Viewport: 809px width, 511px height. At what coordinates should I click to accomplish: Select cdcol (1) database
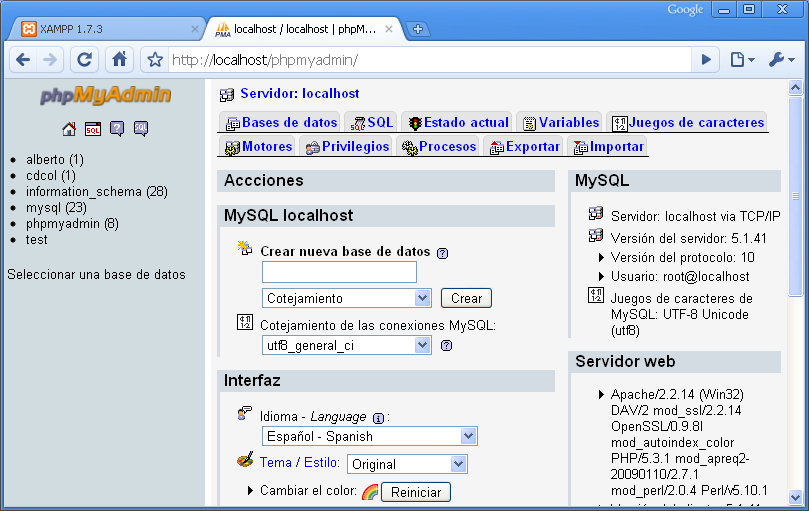[x=51, y=175]
